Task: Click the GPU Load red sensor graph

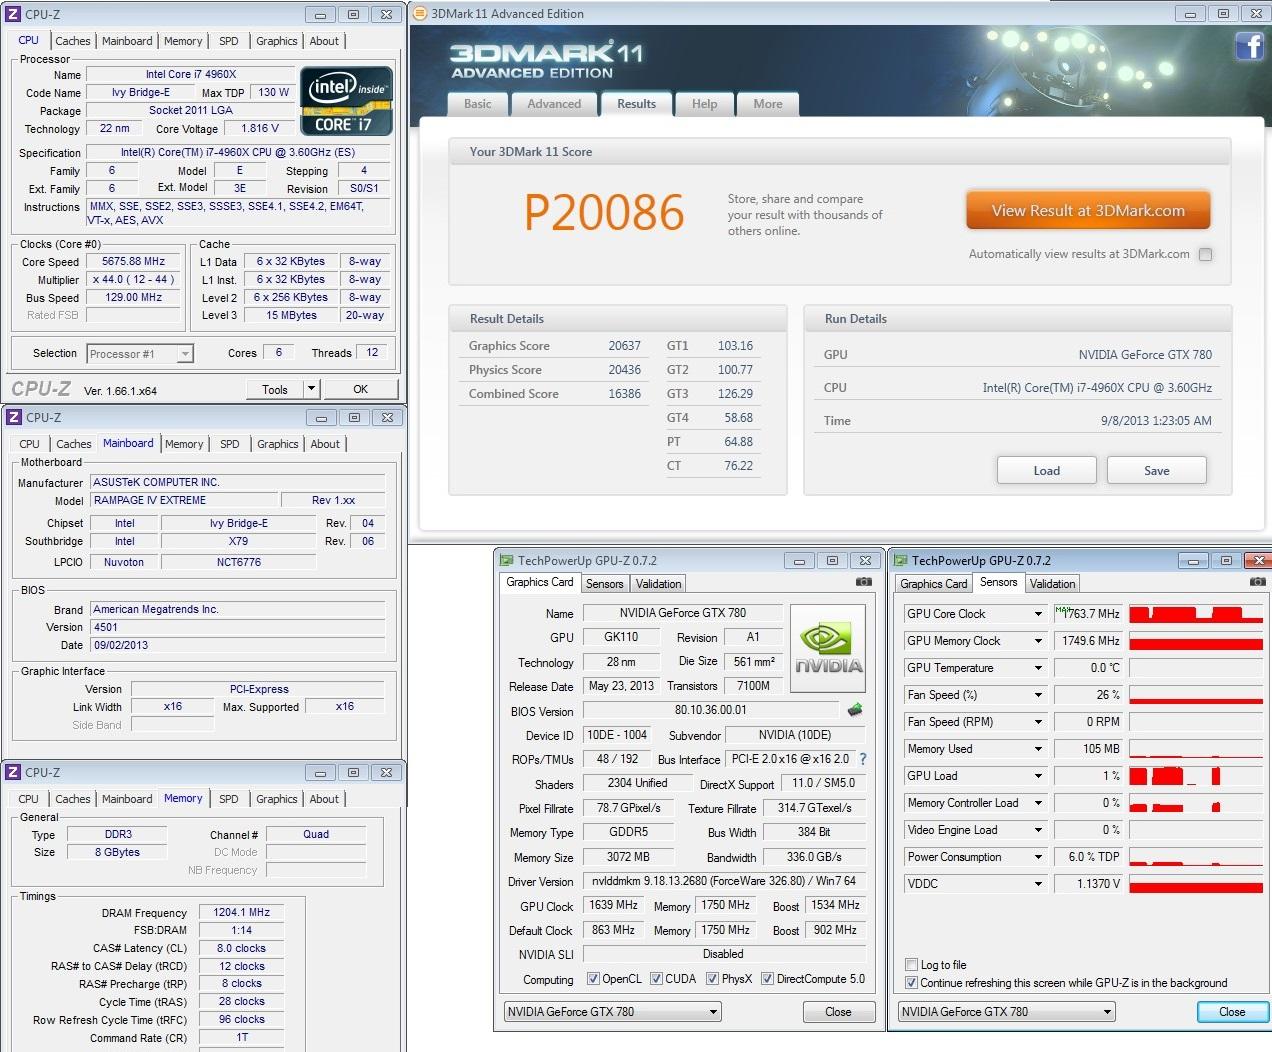Action: pos(1195,776)
